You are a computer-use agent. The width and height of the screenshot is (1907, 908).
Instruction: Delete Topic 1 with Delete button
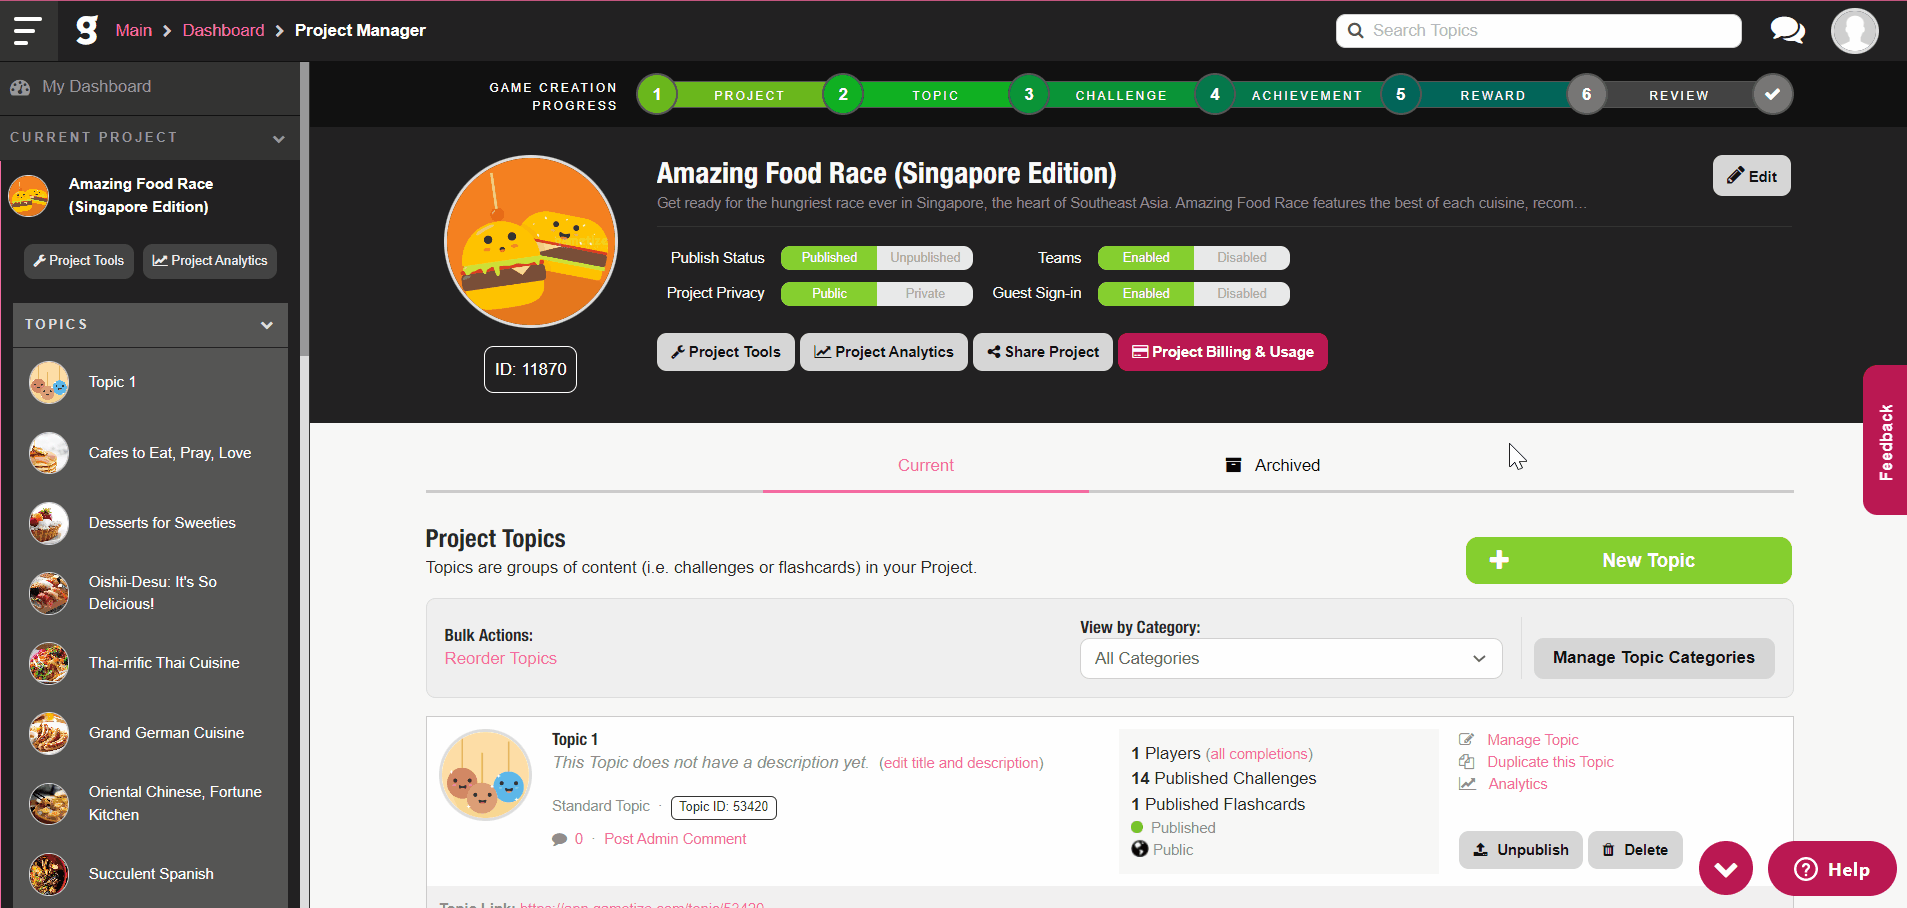[1636, 850]
